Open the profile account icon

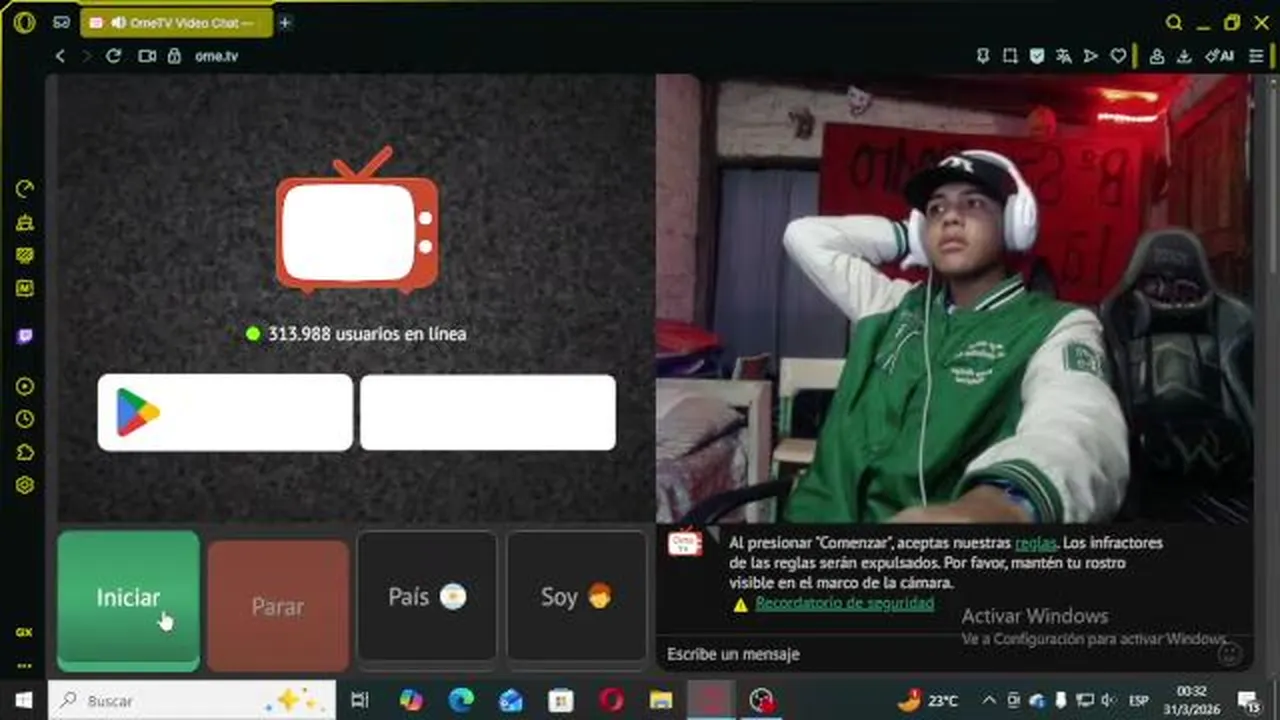click(x=1157, y=56)
